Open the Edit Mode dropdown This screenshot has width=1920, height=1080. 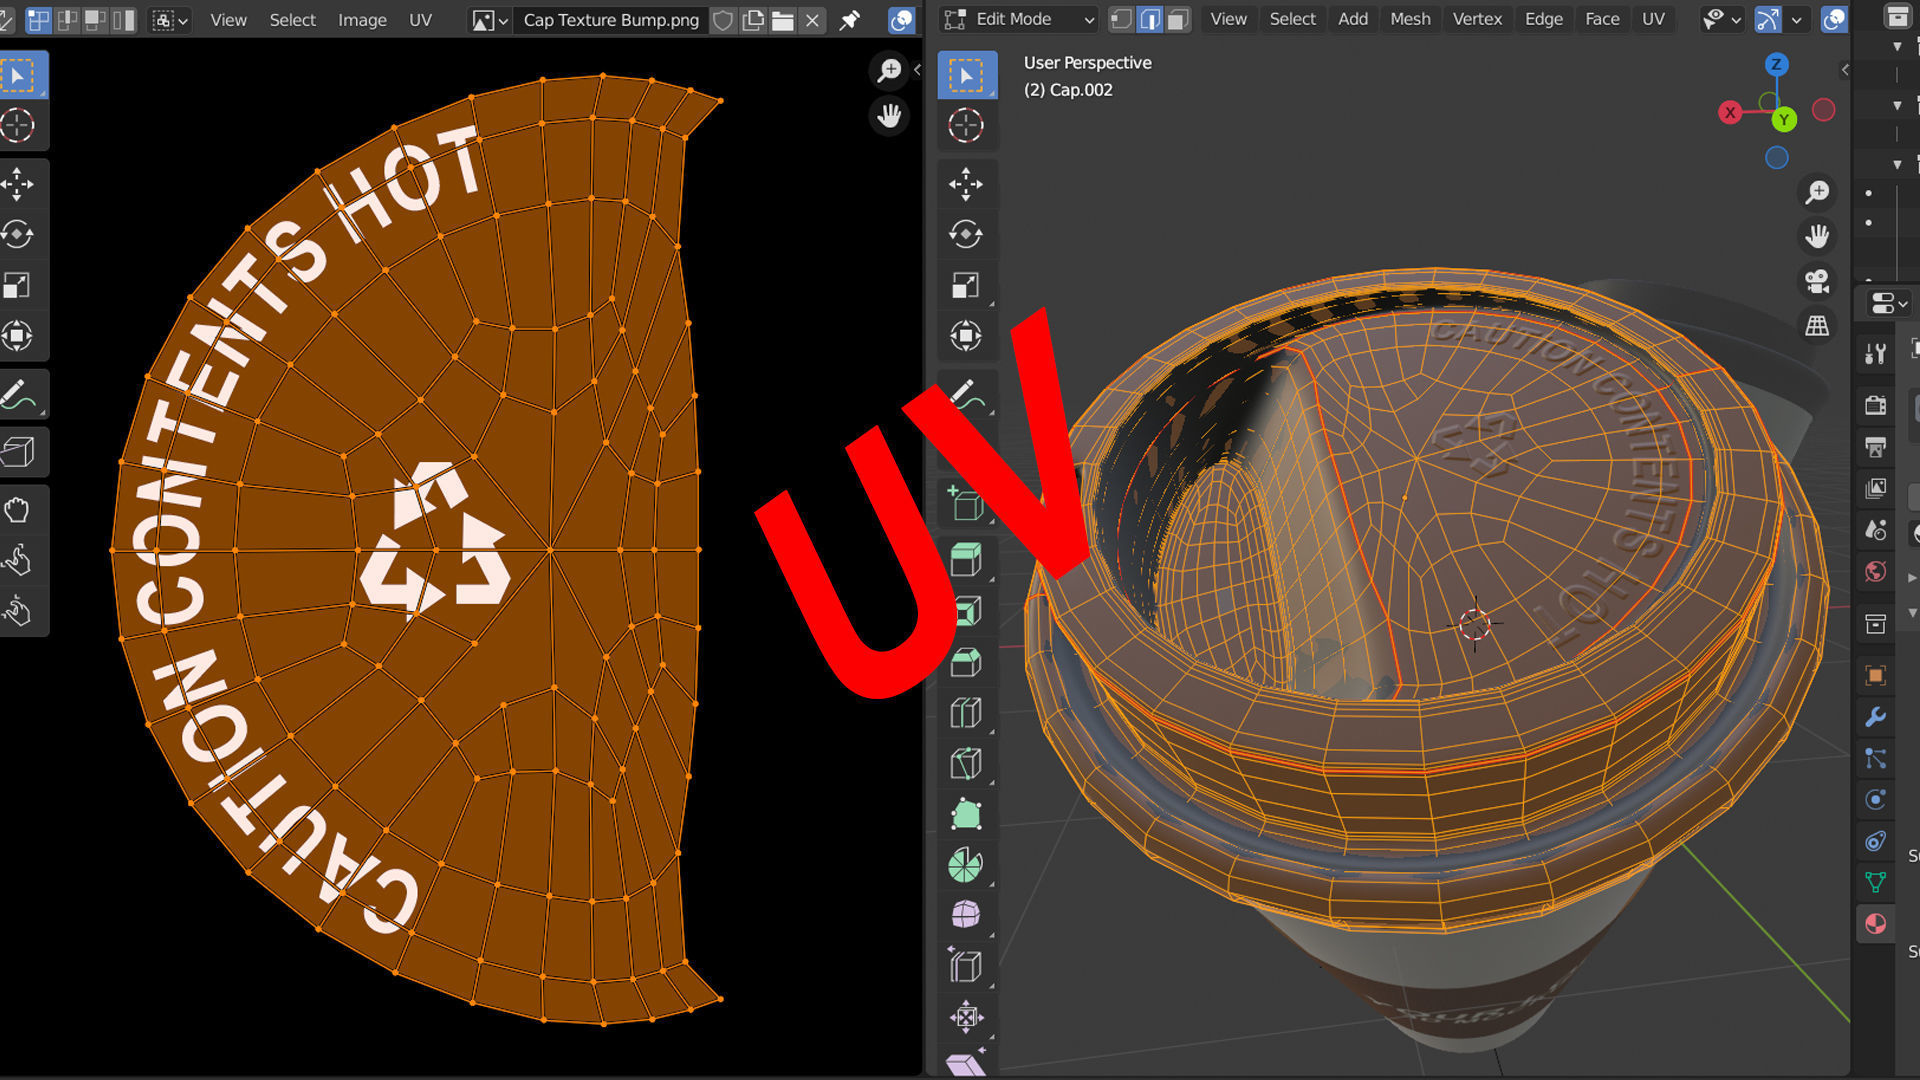(x=1019, y=19)
